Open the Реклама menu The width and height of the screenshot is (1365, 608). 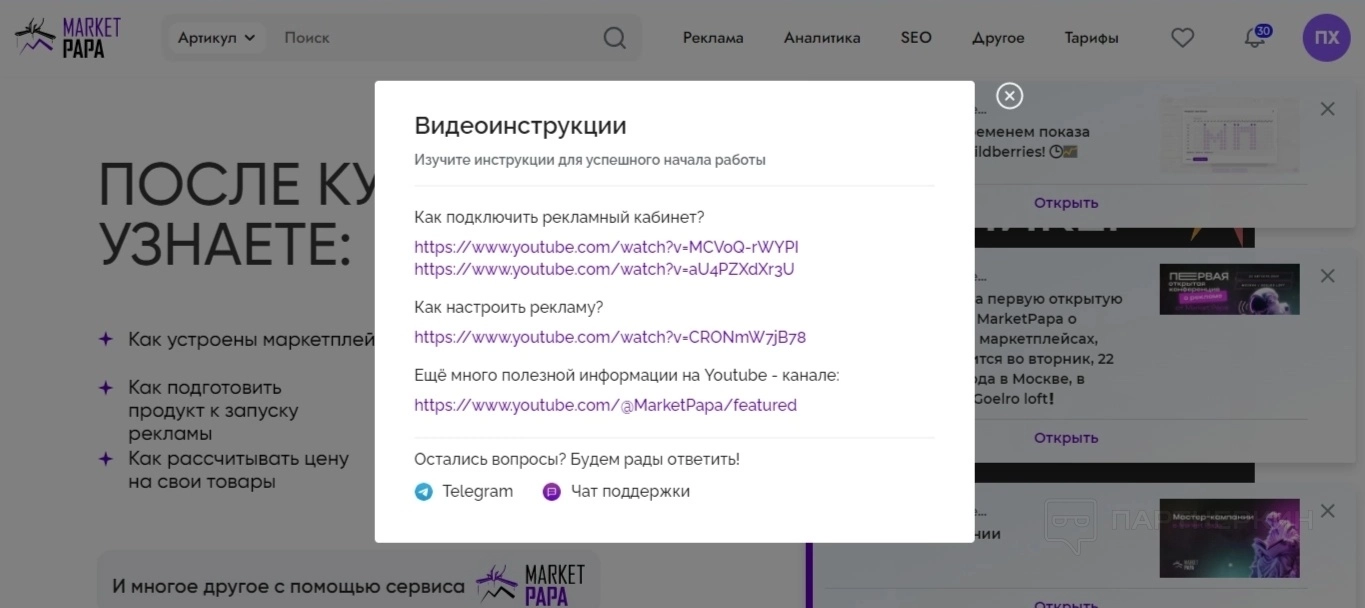(713, 38)
